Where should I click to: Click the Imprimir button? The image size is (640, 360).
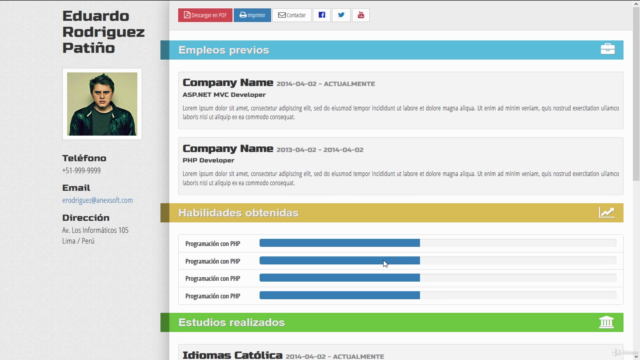pyautogui.click(x=252, y=15)
